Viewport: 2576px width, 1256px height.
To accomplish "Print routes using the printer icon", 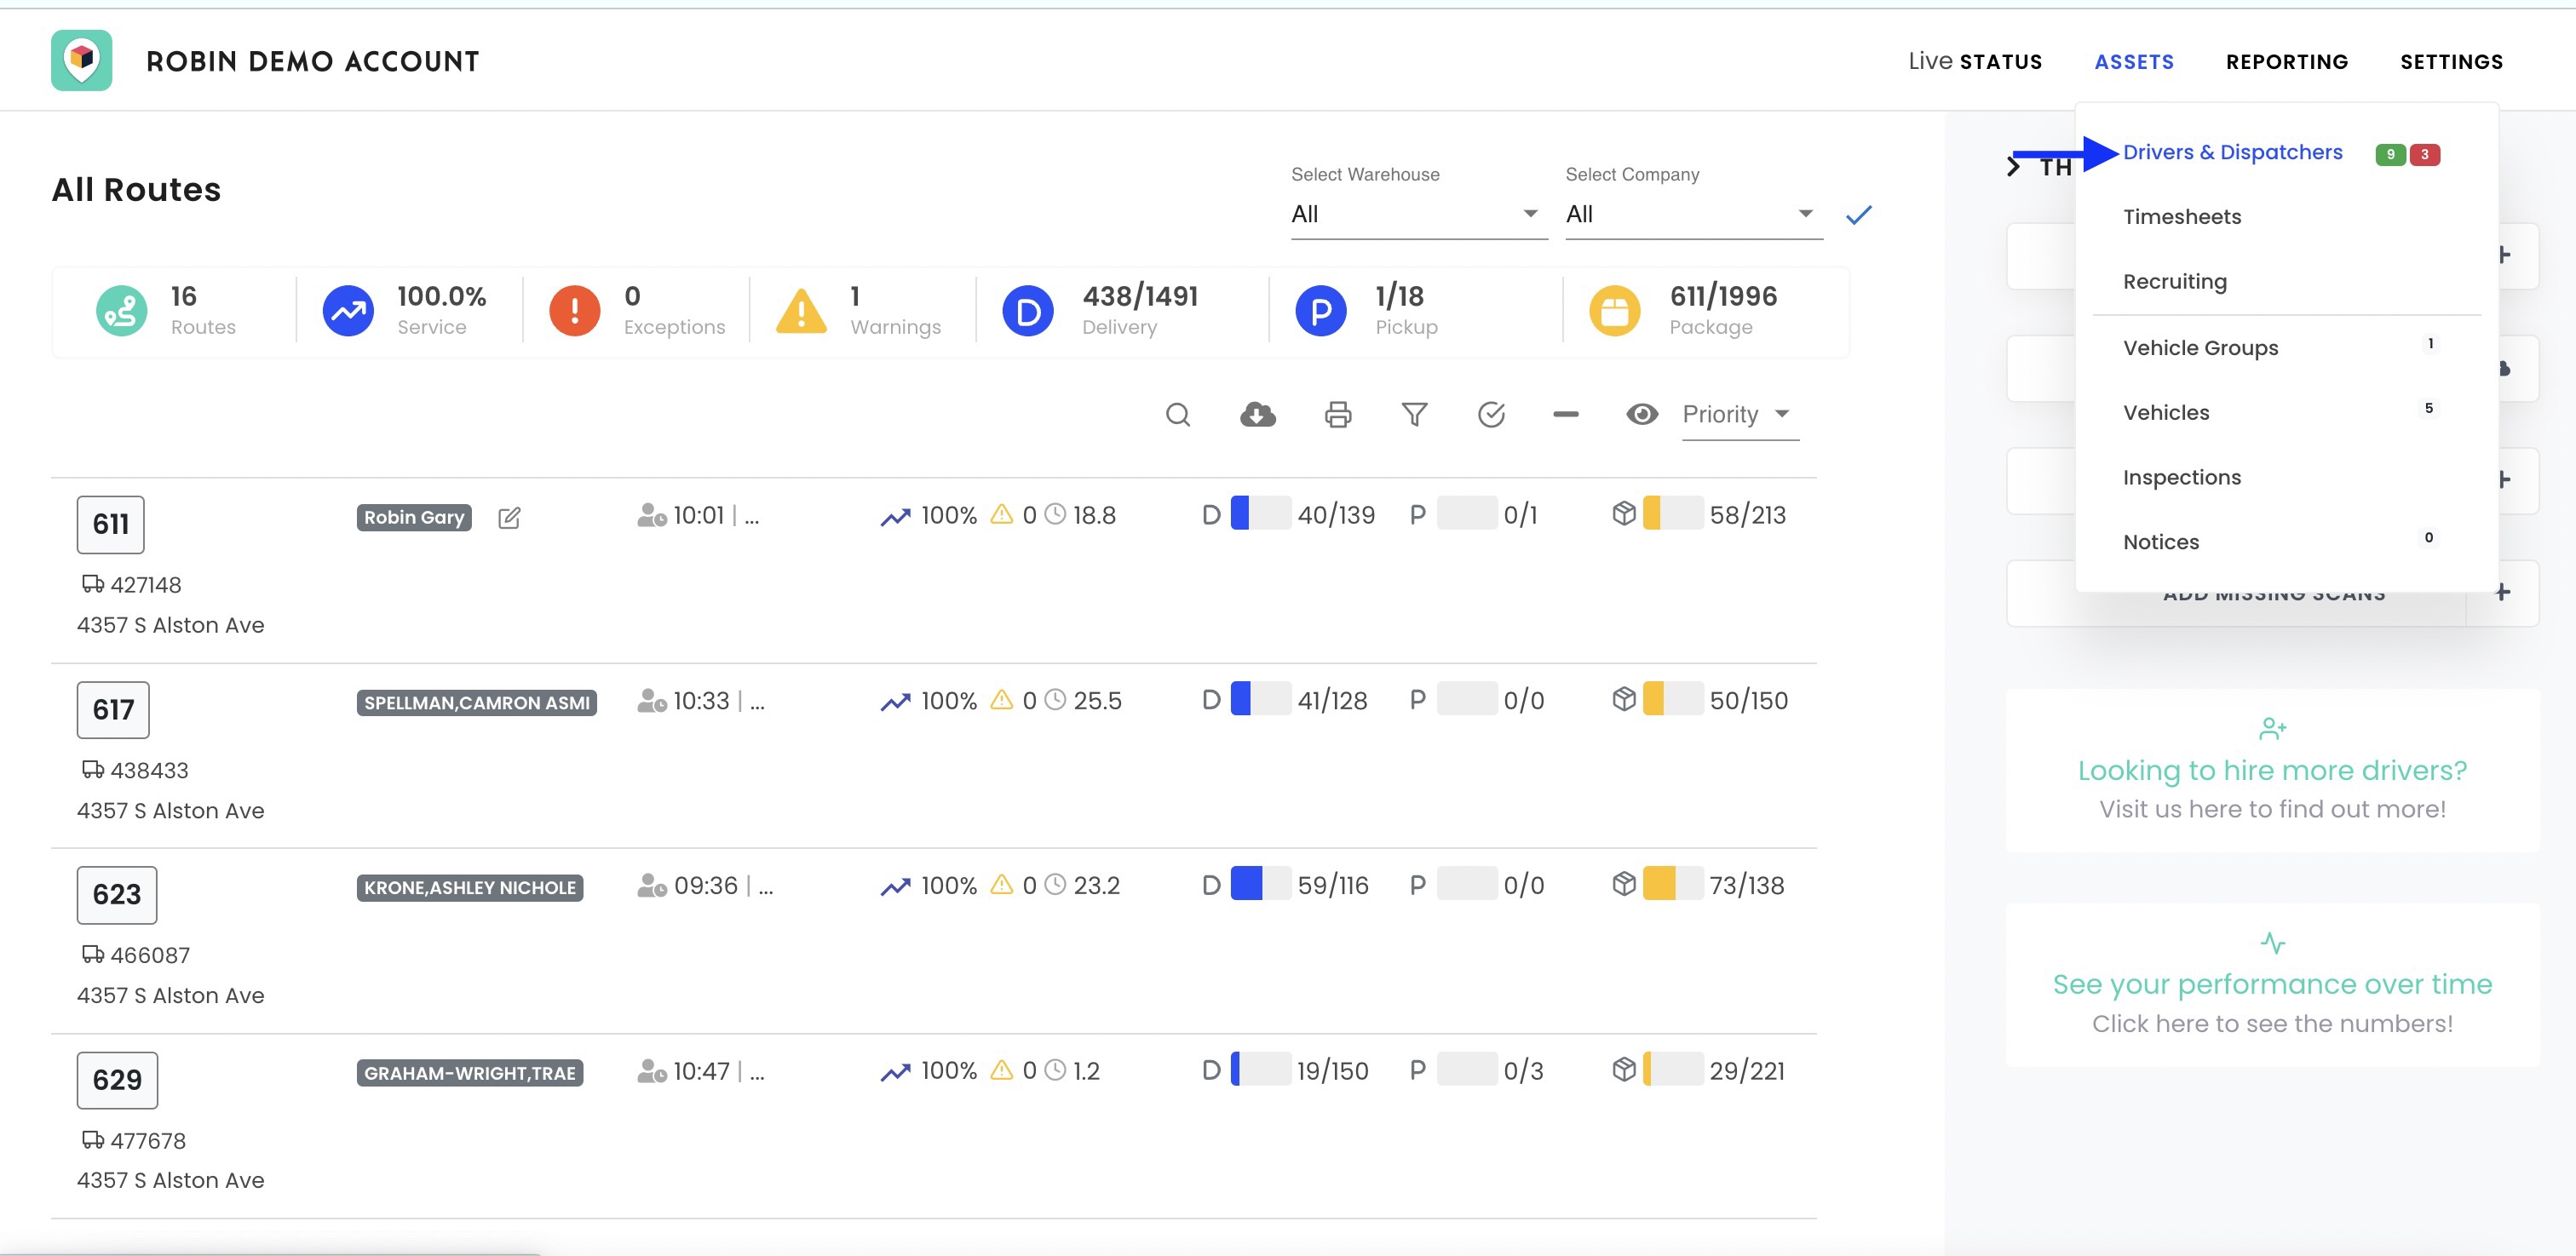I will (x=1338, y=414).
